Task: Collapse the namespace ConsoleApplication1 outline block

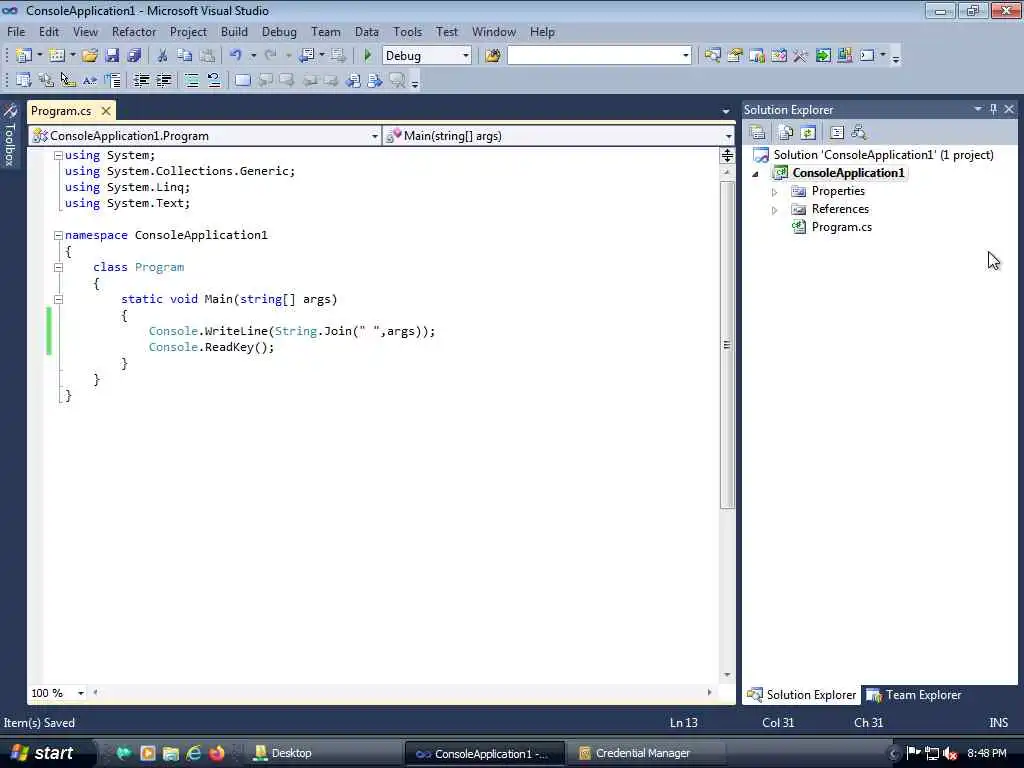Action: [58, 235]
